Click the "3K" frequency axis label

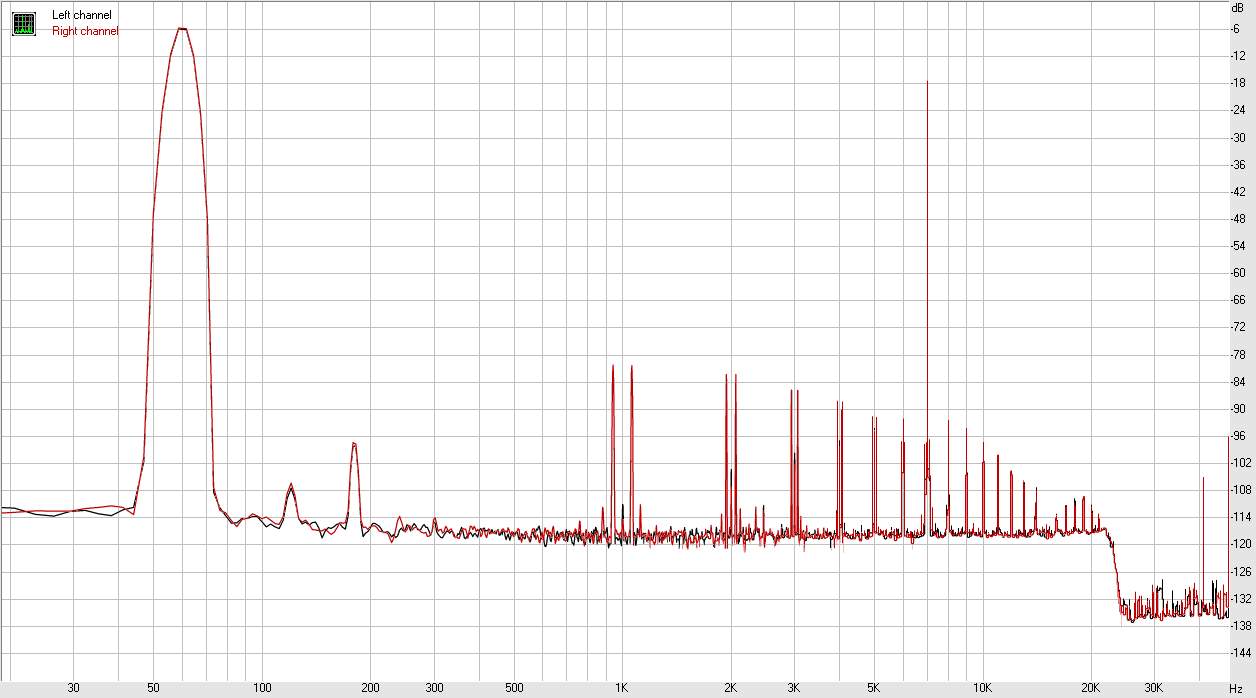click(x=794, y=688)
